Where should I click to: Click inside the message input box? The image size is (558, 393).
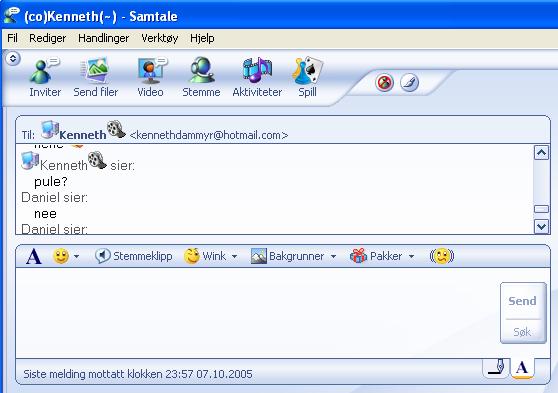258,313
